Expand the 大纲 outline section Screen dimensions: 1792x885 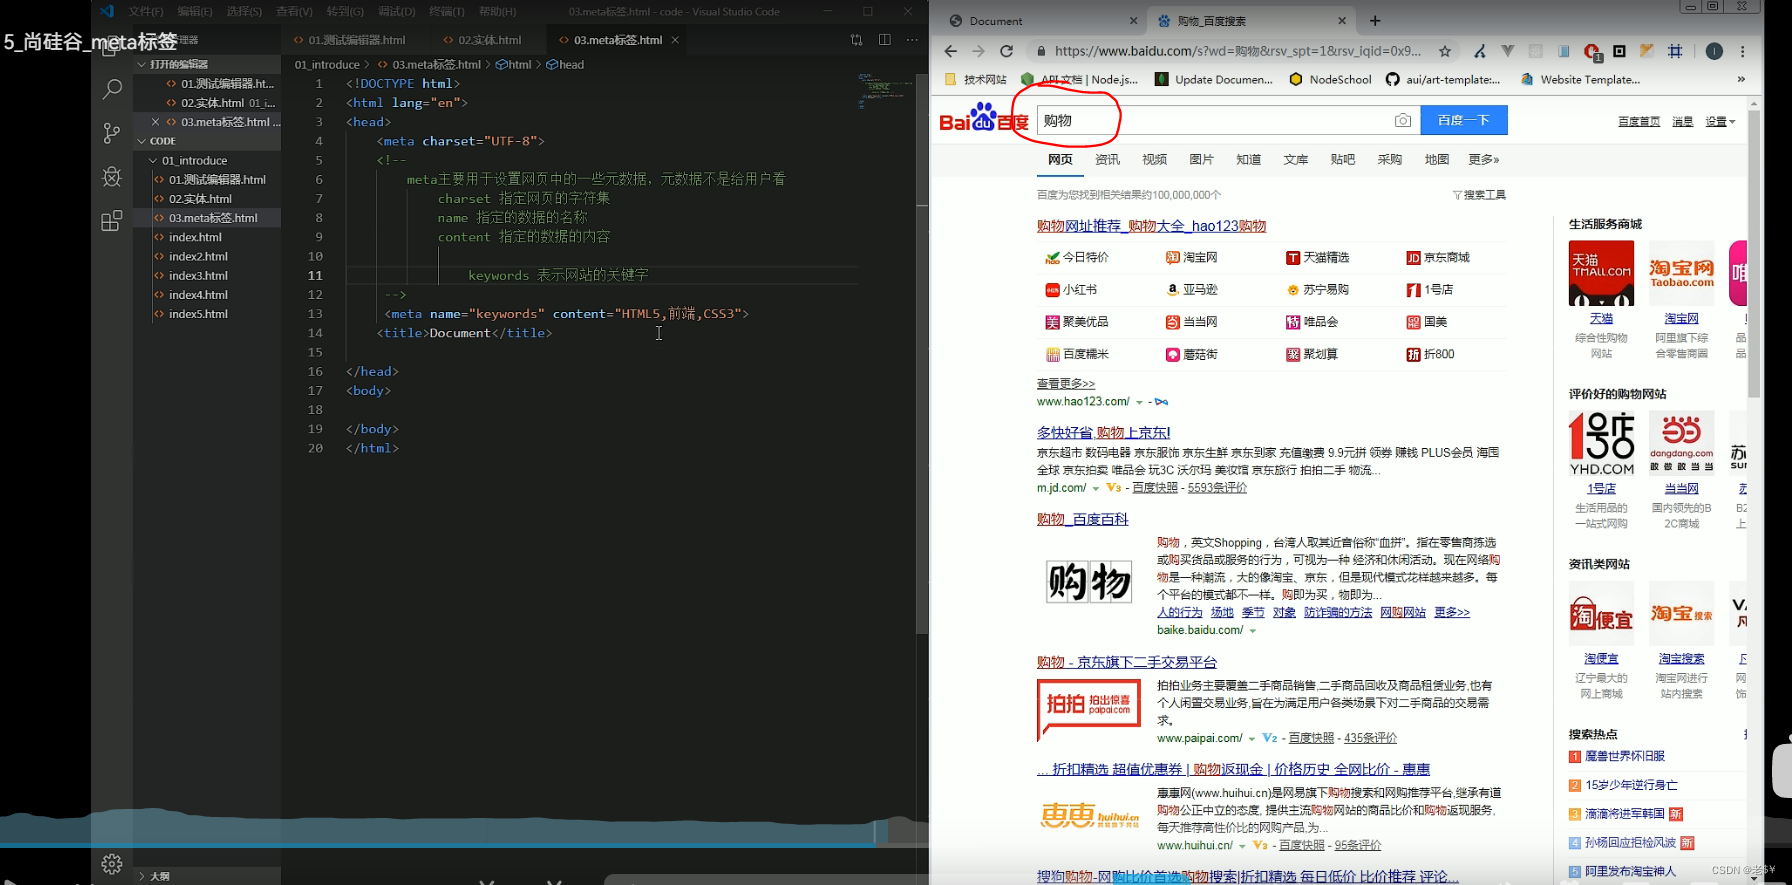coord(141,876)
